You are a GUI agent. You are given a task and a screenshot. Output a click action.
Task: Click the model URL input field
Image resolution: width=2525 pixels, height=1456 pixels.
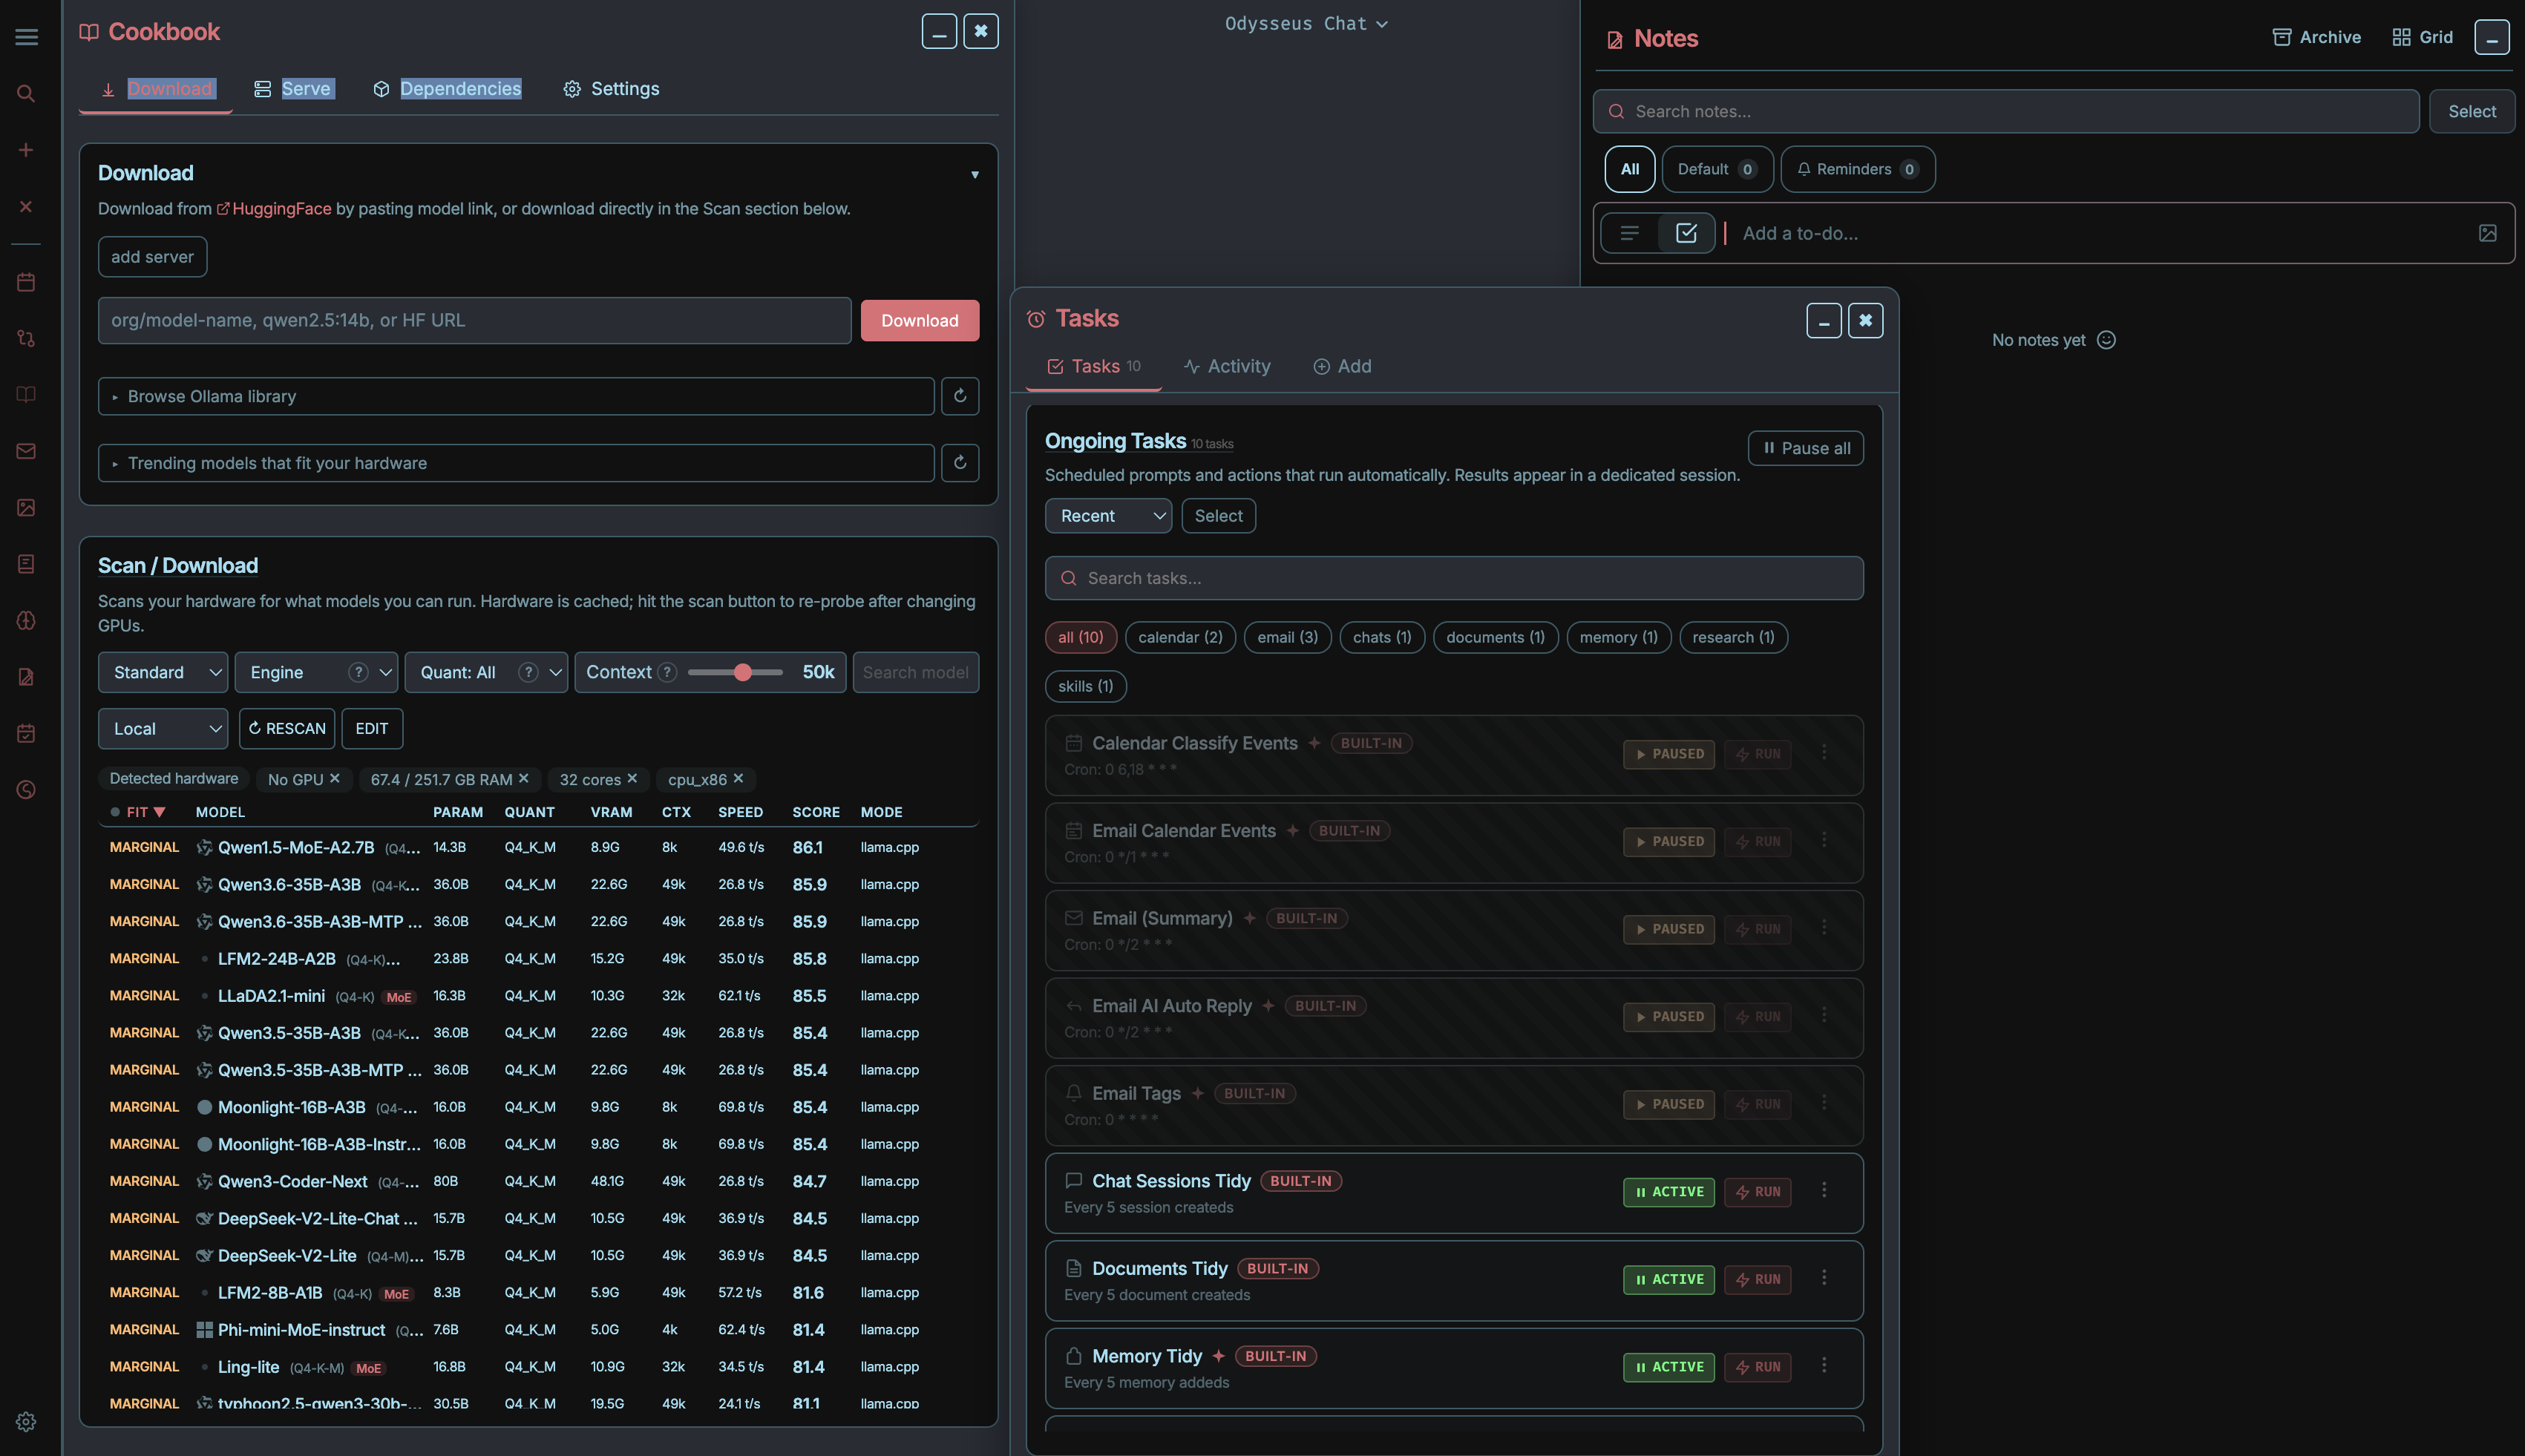(x=474, y=321)
